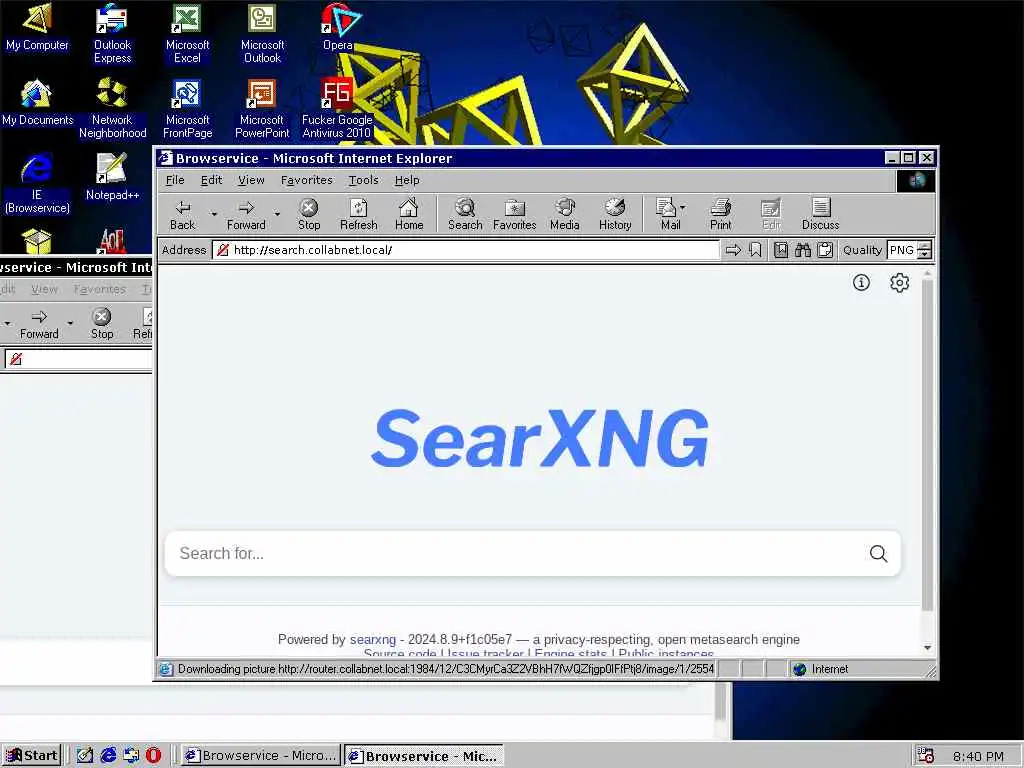Click Forward in the background Browservice window

click(39, 324)
